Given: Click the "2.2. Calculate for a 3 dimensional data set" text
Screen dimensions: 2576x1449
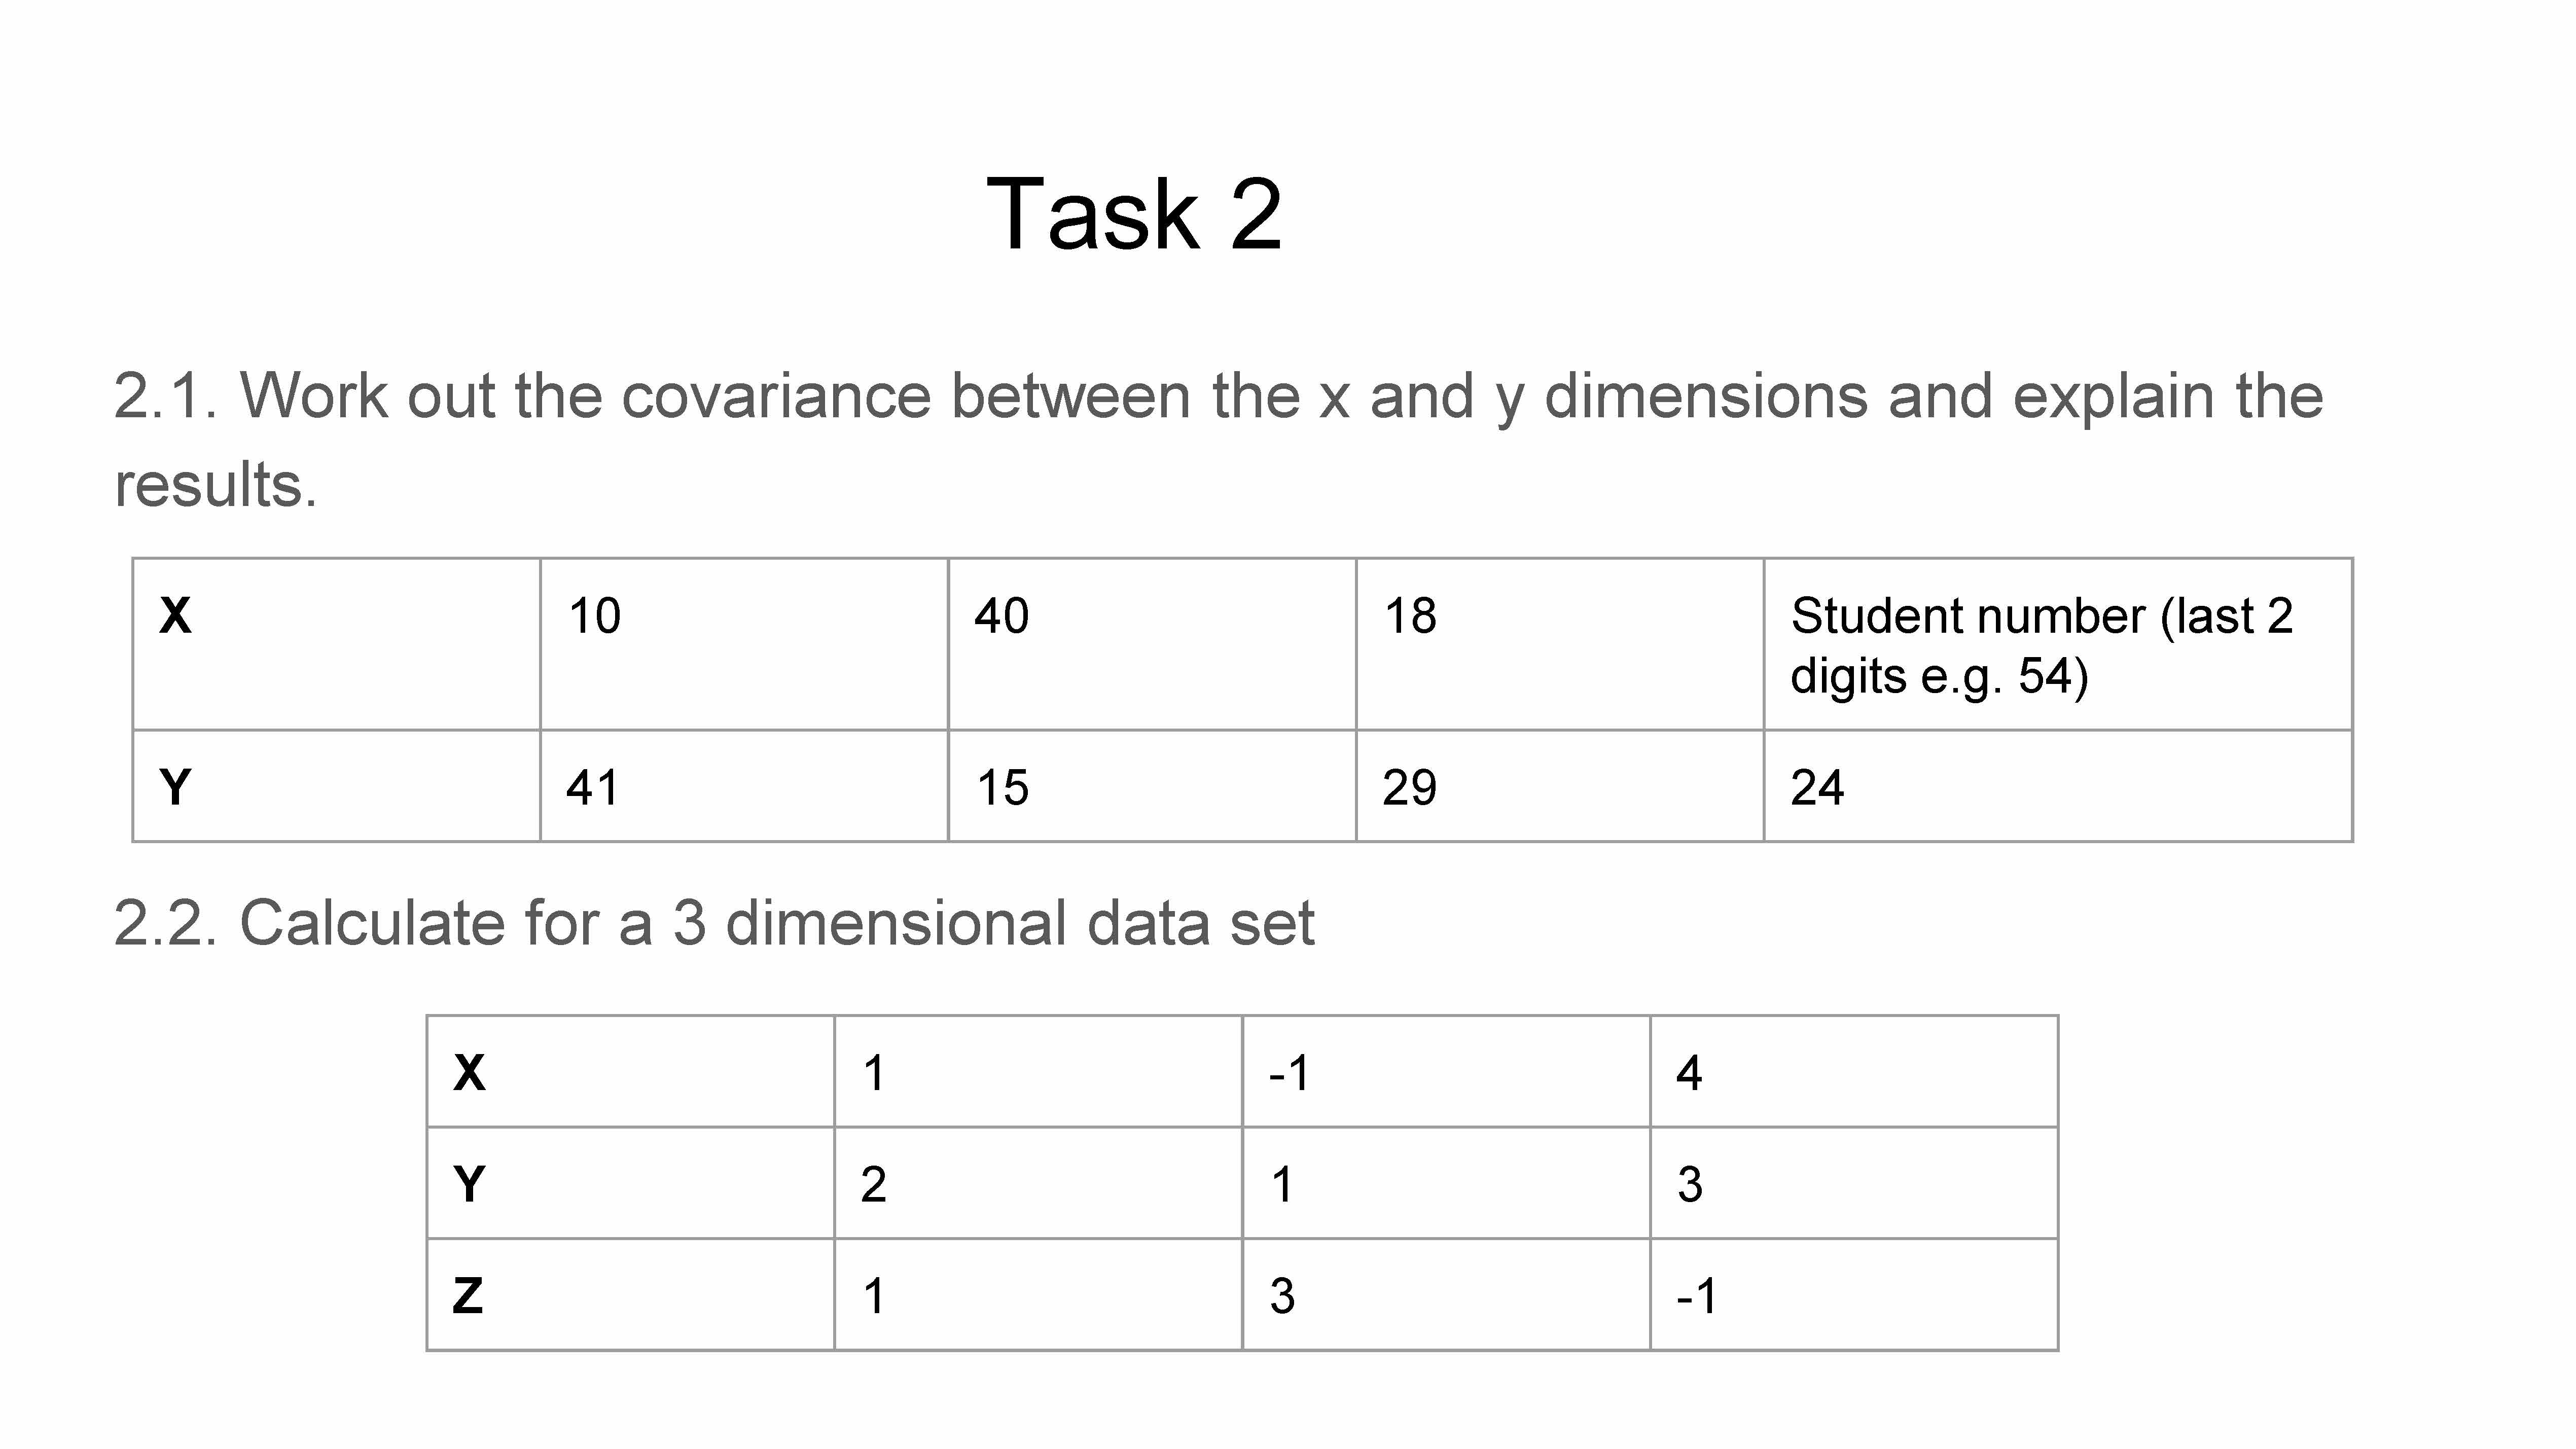Looking at the screenshot, I should point(713,922).
